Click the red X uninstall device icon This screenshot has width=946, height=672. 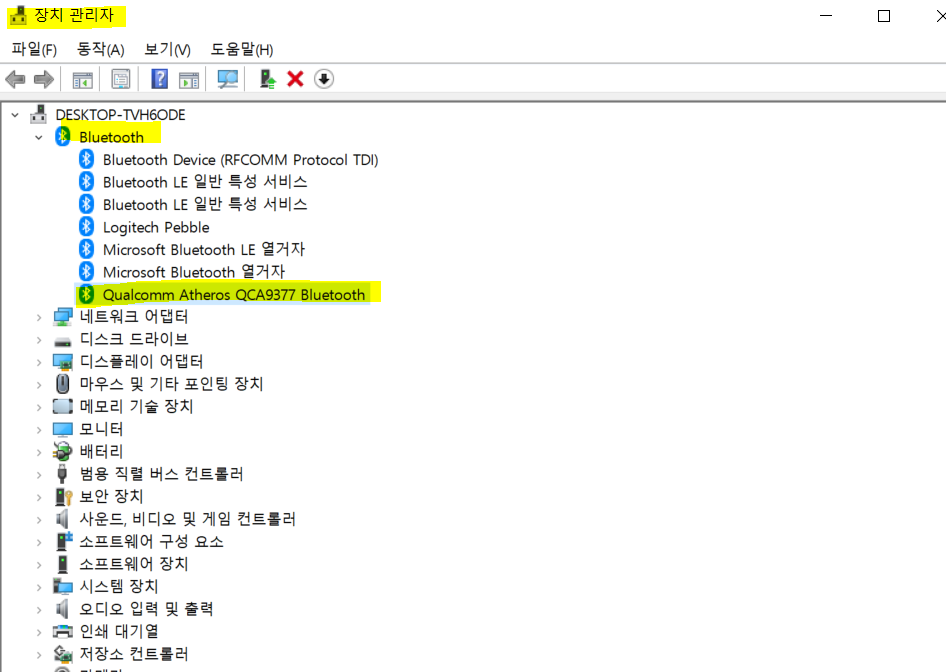(295, 79)
